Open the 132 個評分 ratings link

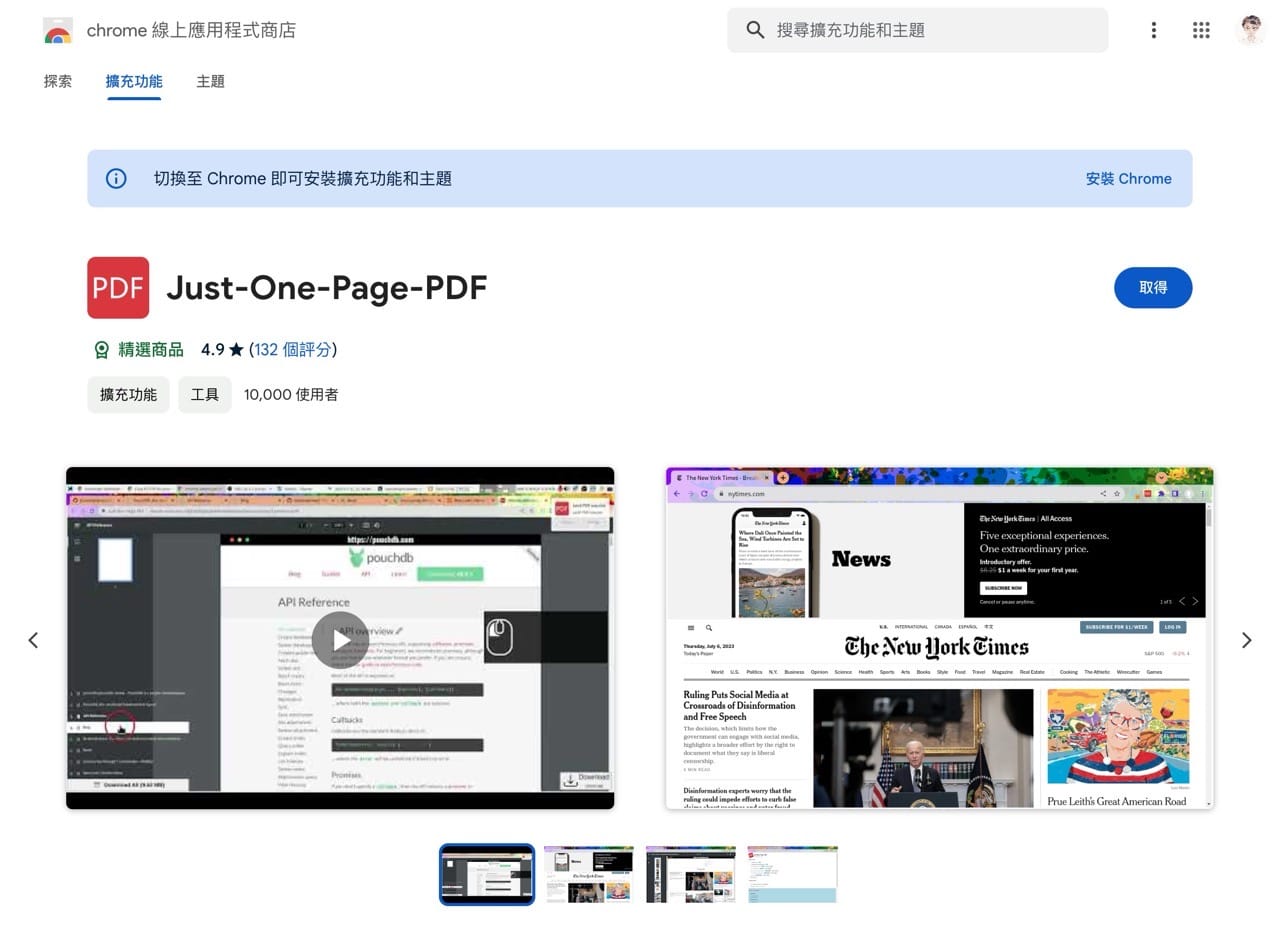pos(293,349)
